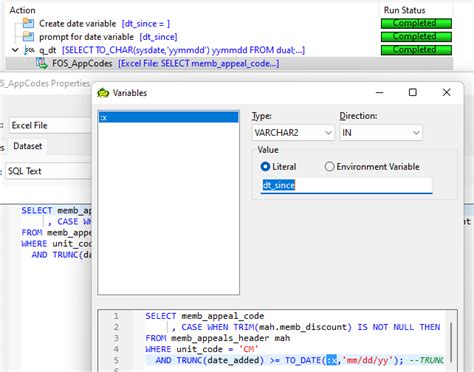Select the Environment Variable radio button

(329, 166)
